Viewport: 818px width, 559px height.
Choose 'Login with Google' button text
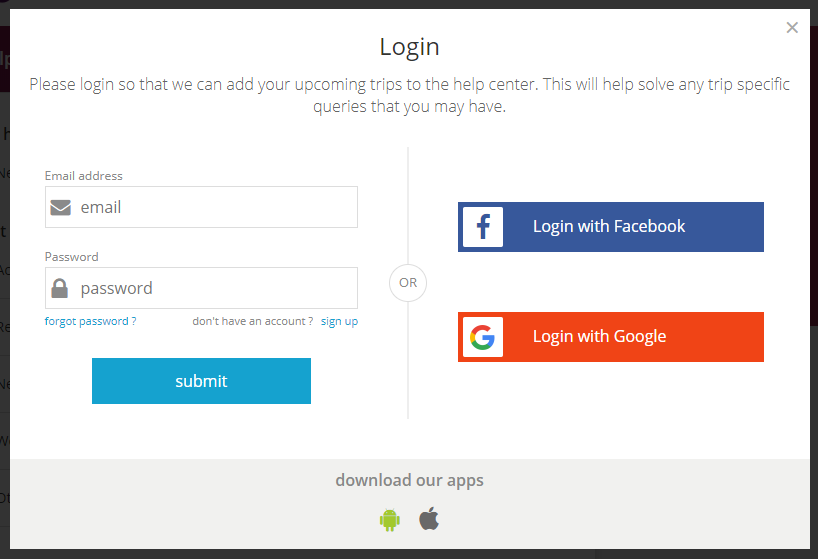coord(599,336)
